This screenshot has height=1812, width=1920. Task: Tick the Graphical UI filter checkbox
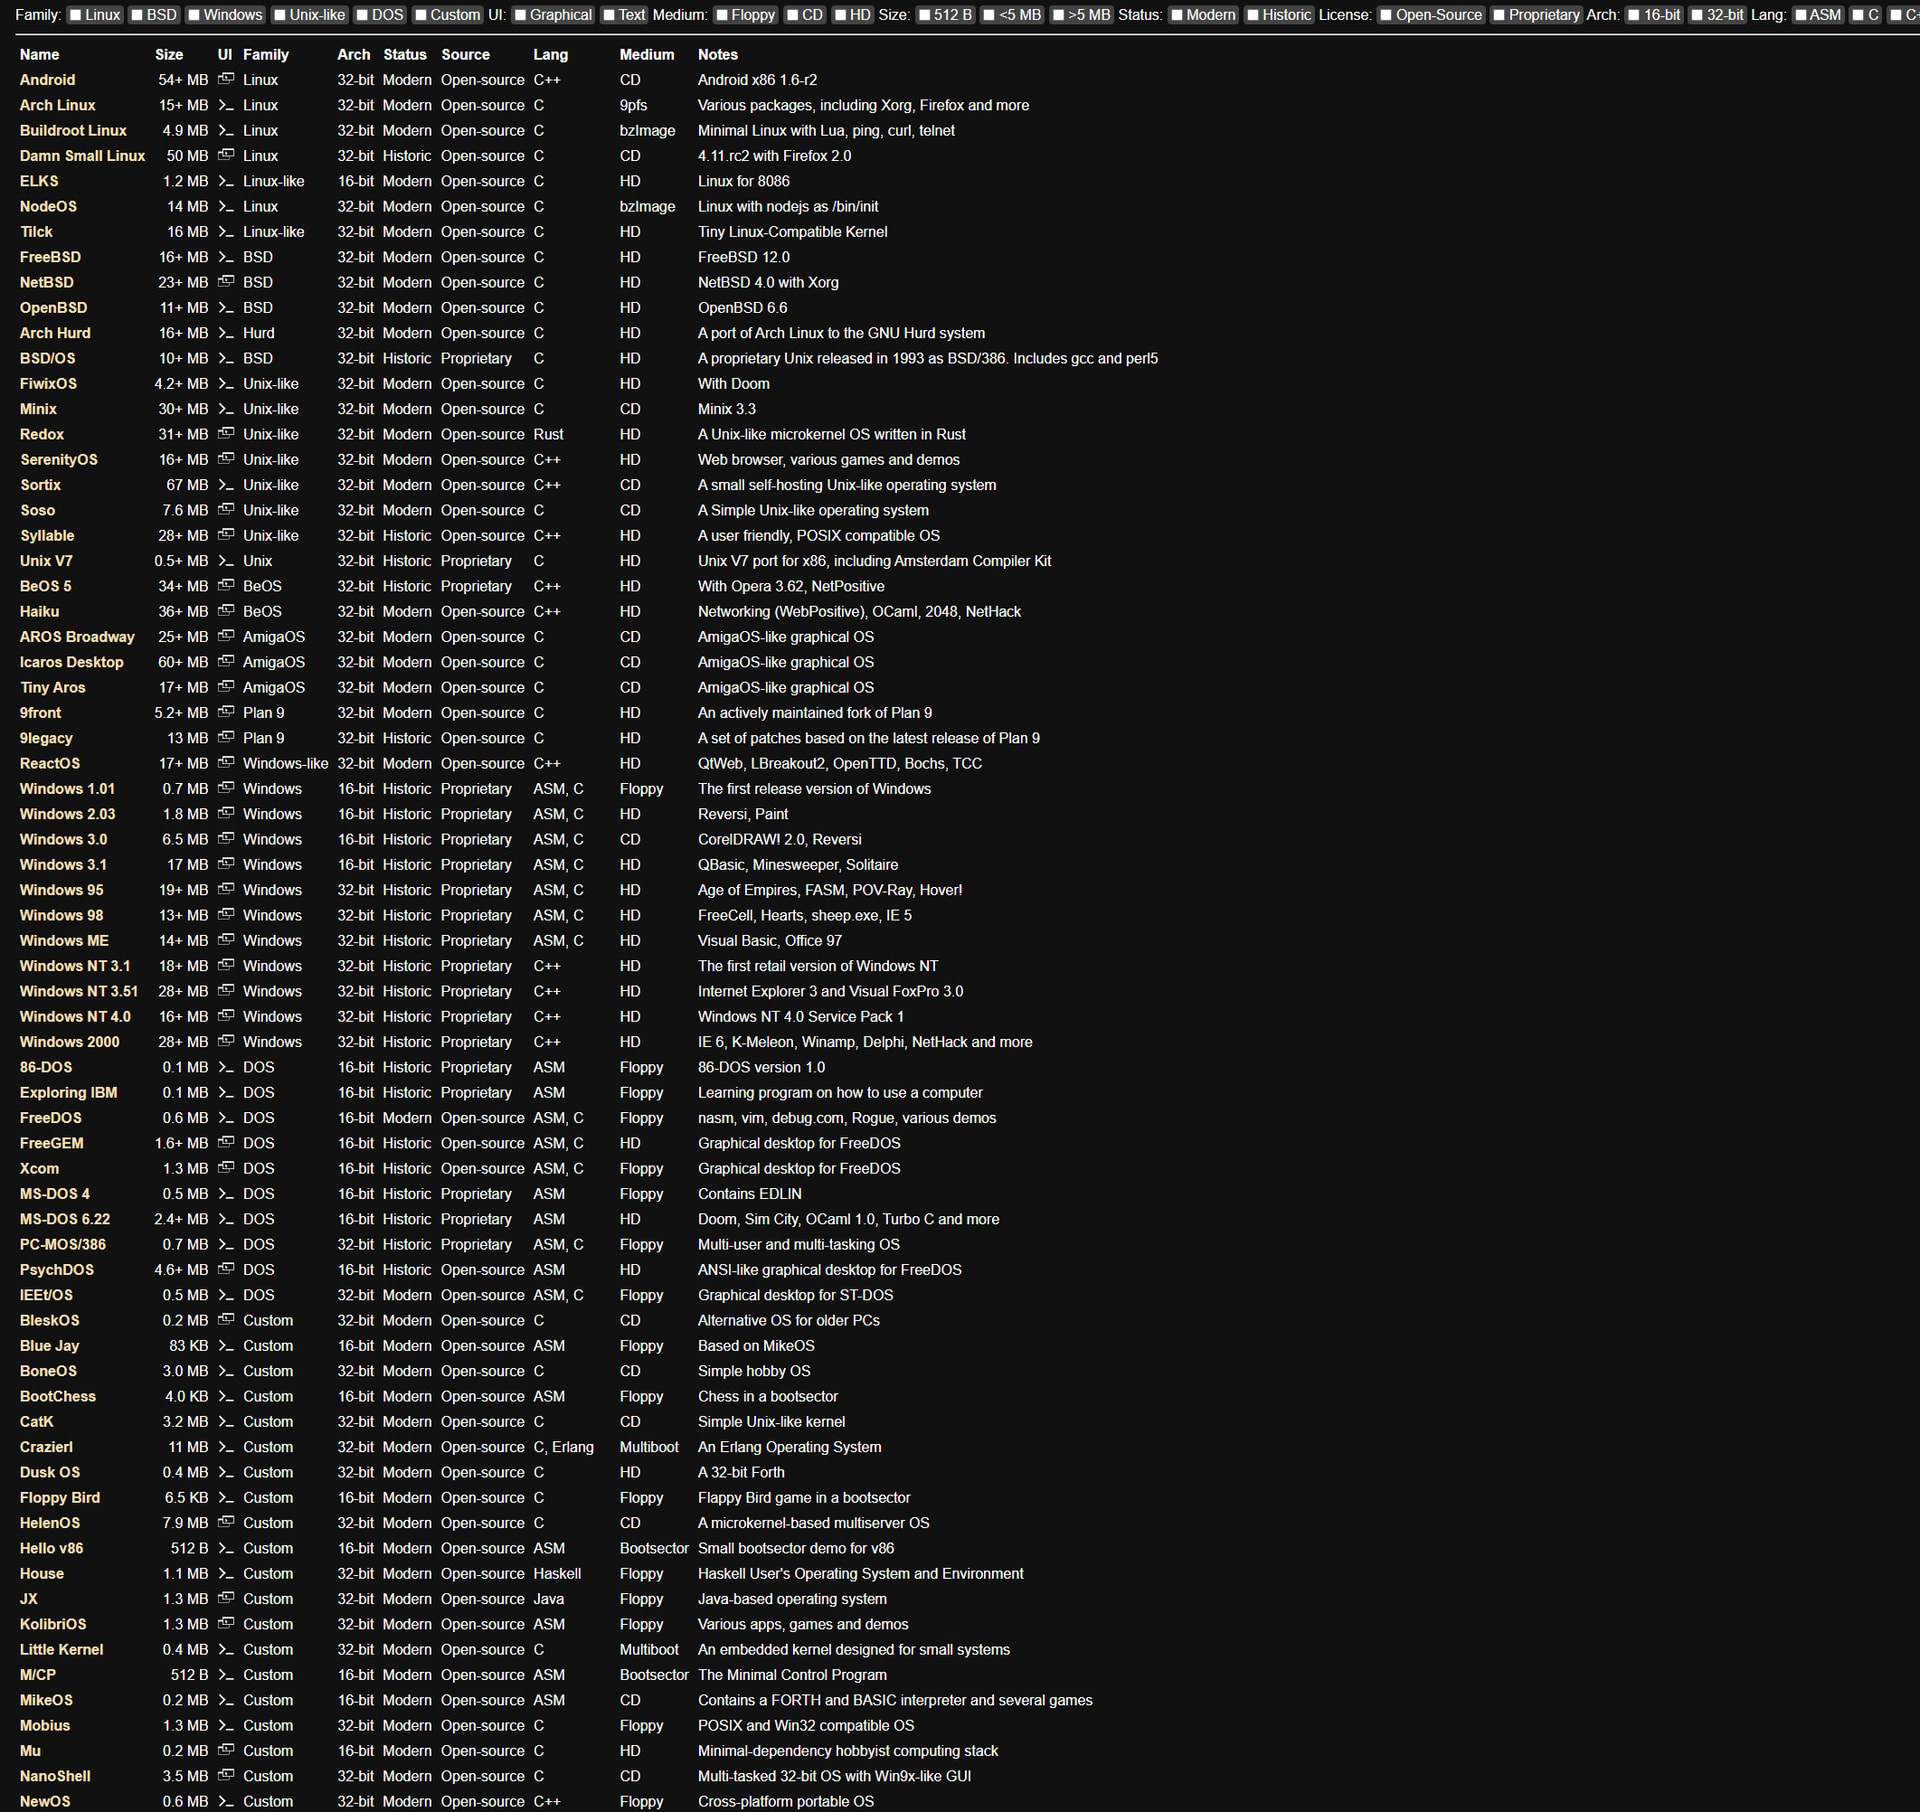coord(520,15)
